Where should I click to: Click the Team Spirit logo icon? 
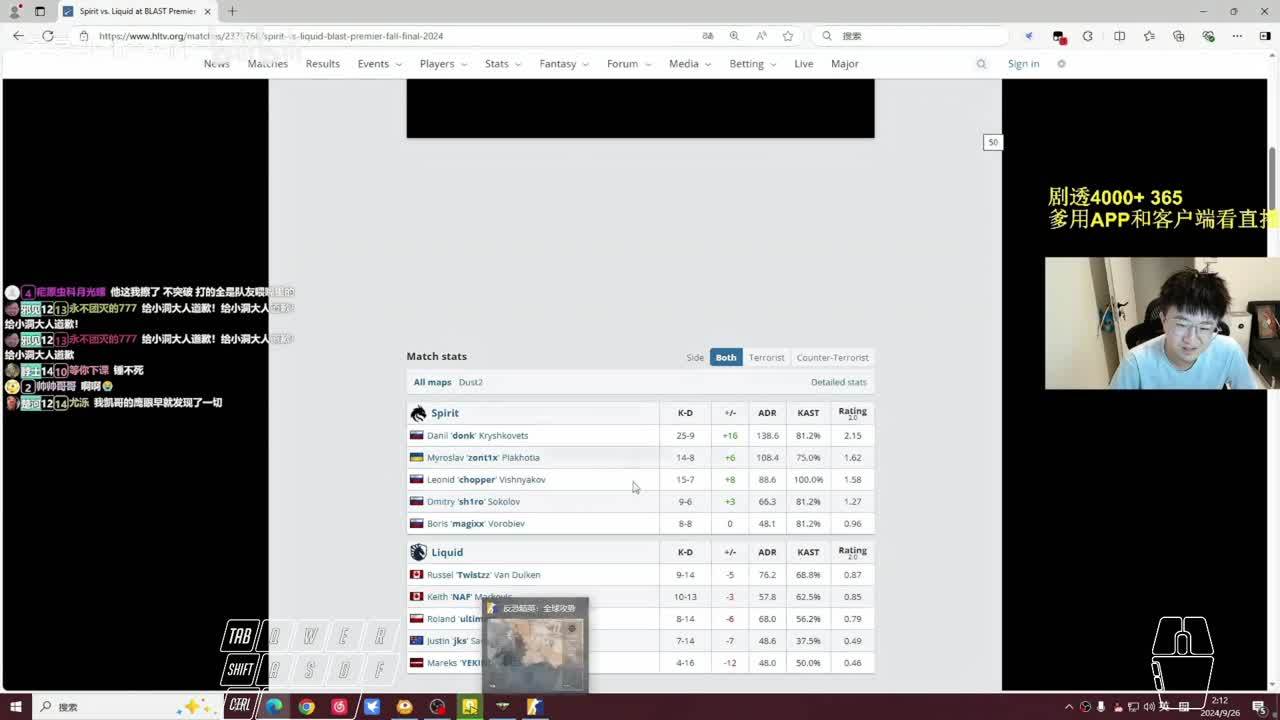click(418, 413)
